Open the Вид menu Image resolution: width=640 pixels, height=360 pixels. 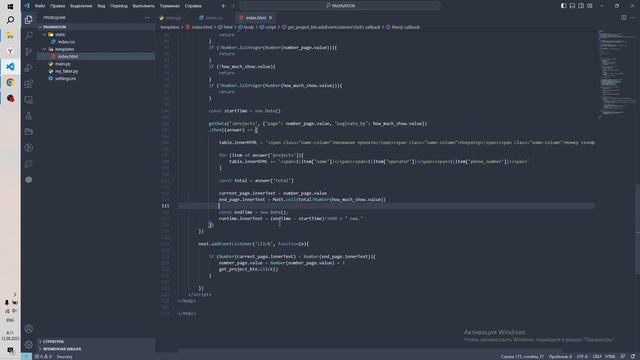[101, 6]
